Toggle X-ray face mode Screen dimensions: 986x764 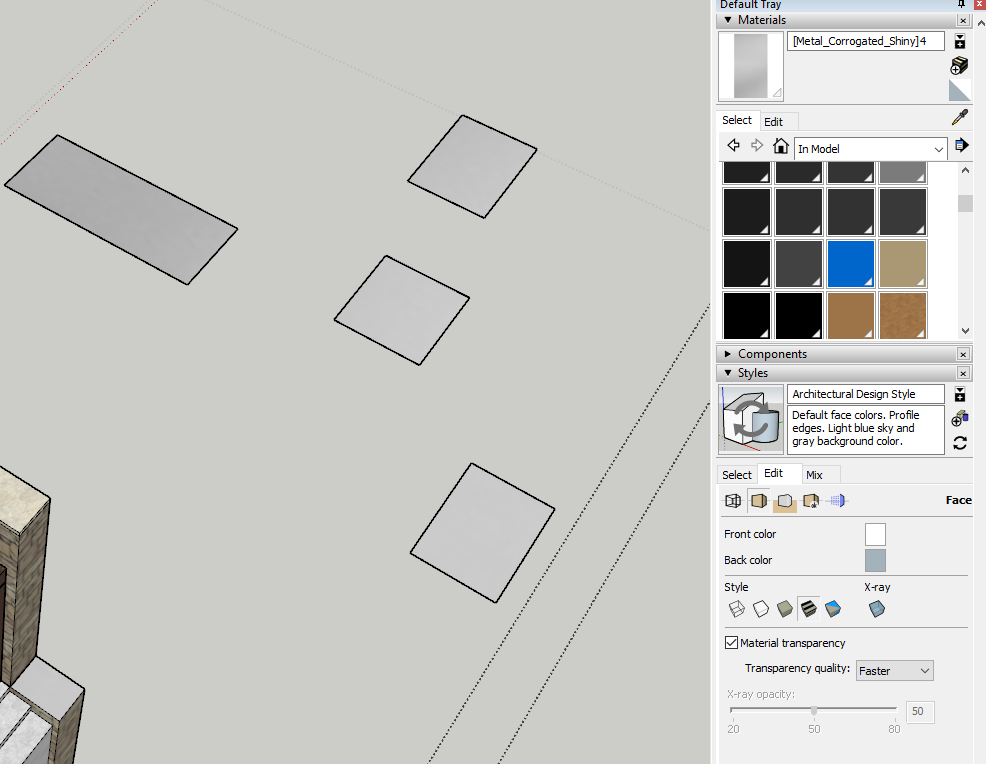pos(877,609)
